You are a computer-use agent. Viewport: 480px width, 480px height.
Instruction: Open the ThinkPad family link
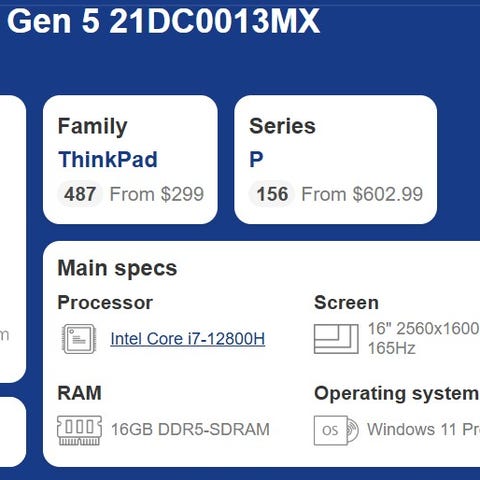108,159
